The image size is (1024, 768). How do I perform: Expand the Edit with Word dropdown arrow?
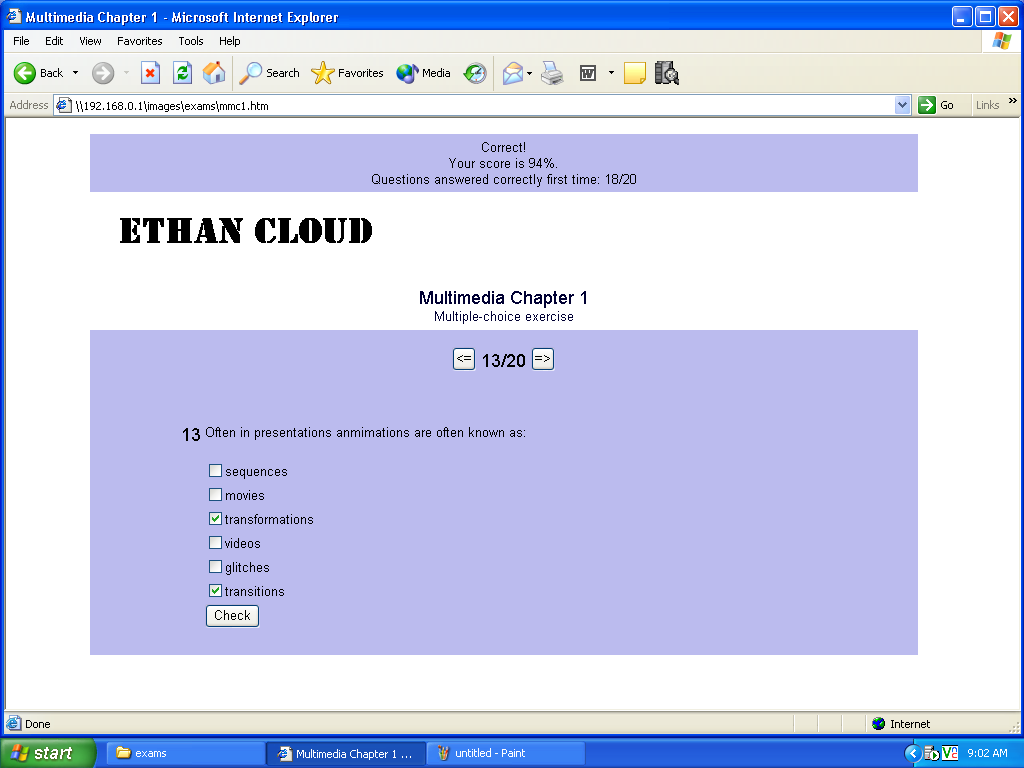pos(611,73)
